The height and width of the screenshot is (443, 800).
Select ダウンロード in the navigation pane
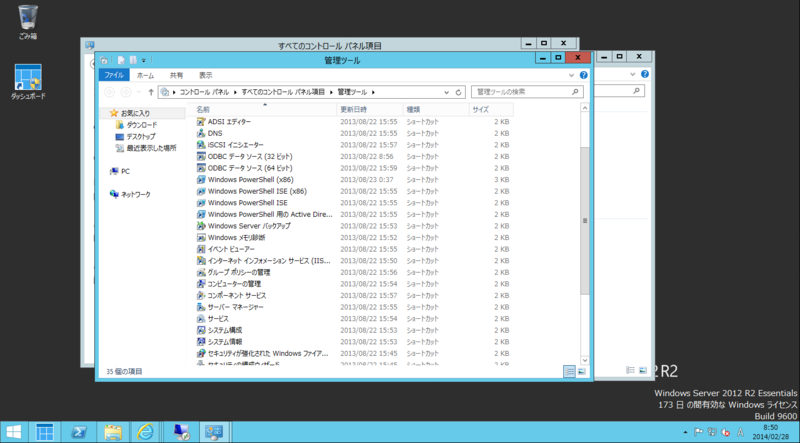(141, 125)
